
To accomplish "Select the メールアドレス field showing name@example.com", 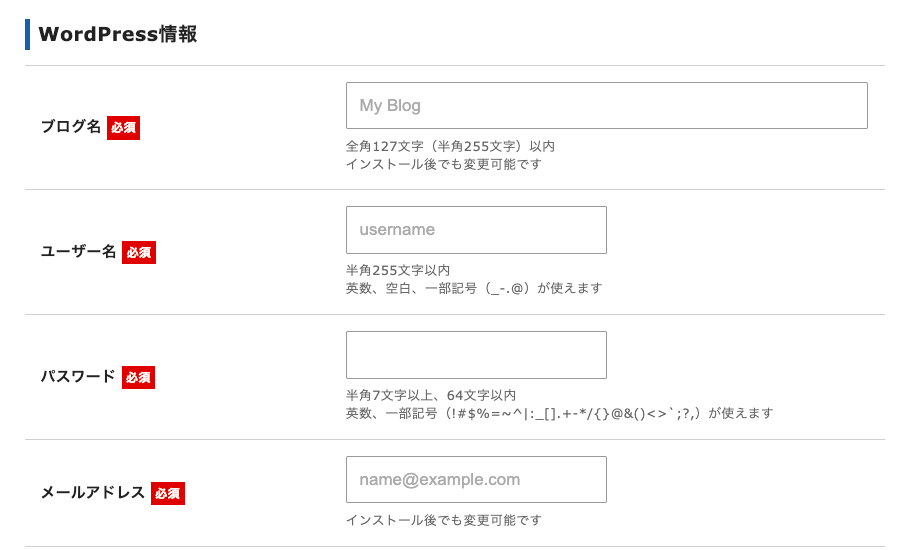I will [476, 480].
